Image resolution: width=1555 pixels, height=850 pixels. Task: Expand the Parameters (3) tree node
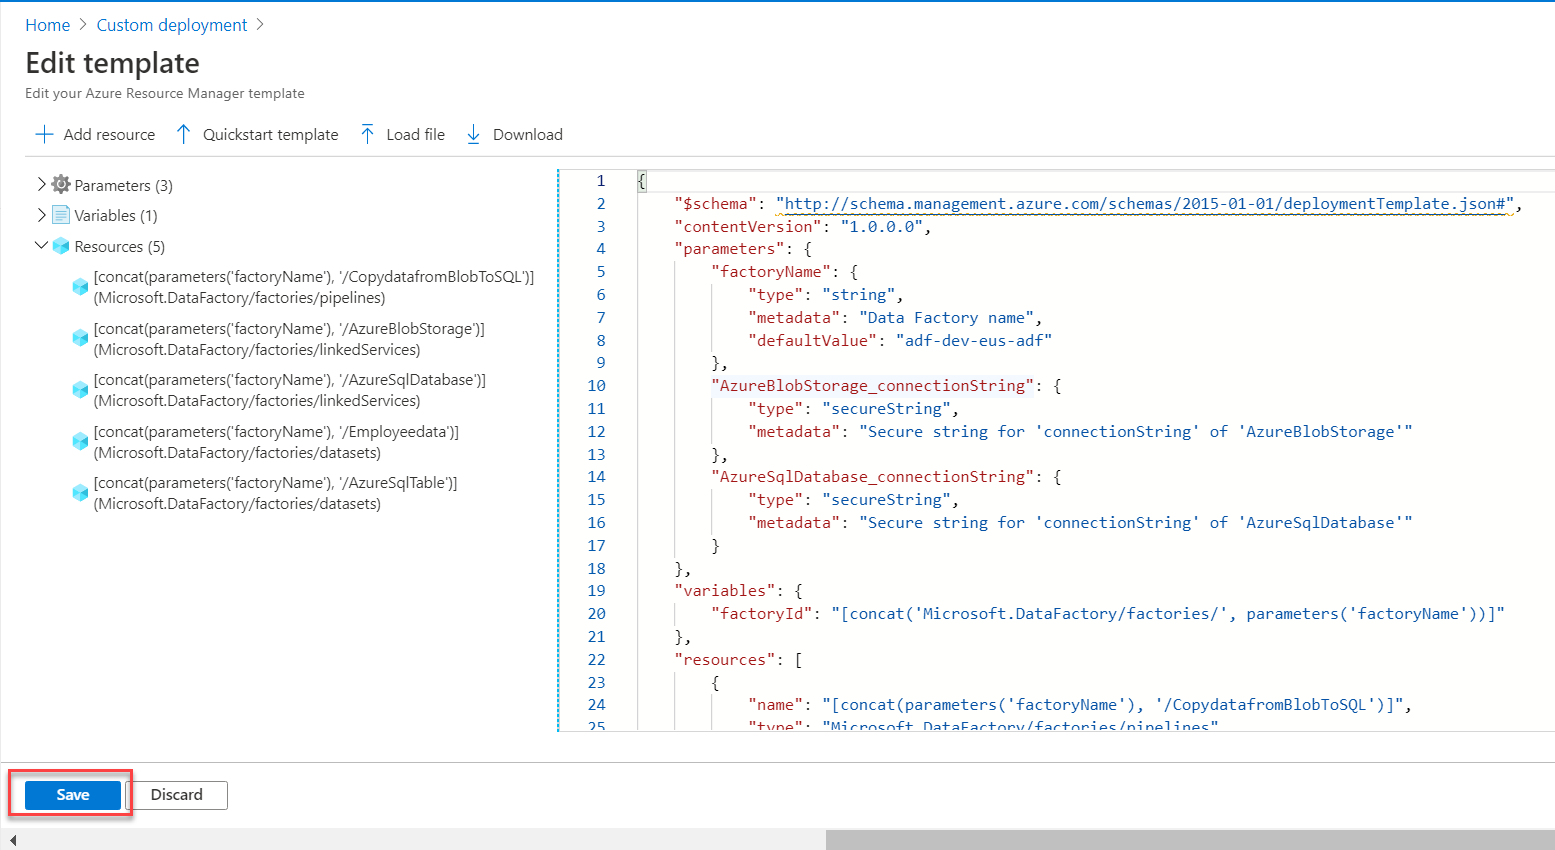tap(40, 185)
